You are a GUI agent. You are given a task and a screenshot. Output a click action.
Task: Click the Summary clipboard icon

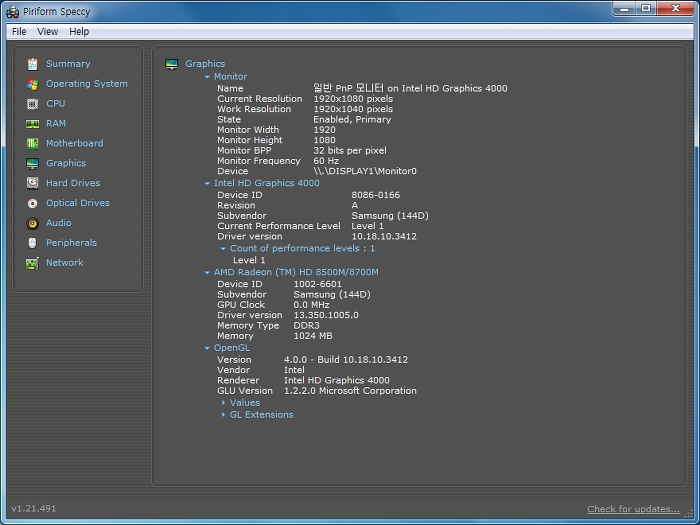32,64
